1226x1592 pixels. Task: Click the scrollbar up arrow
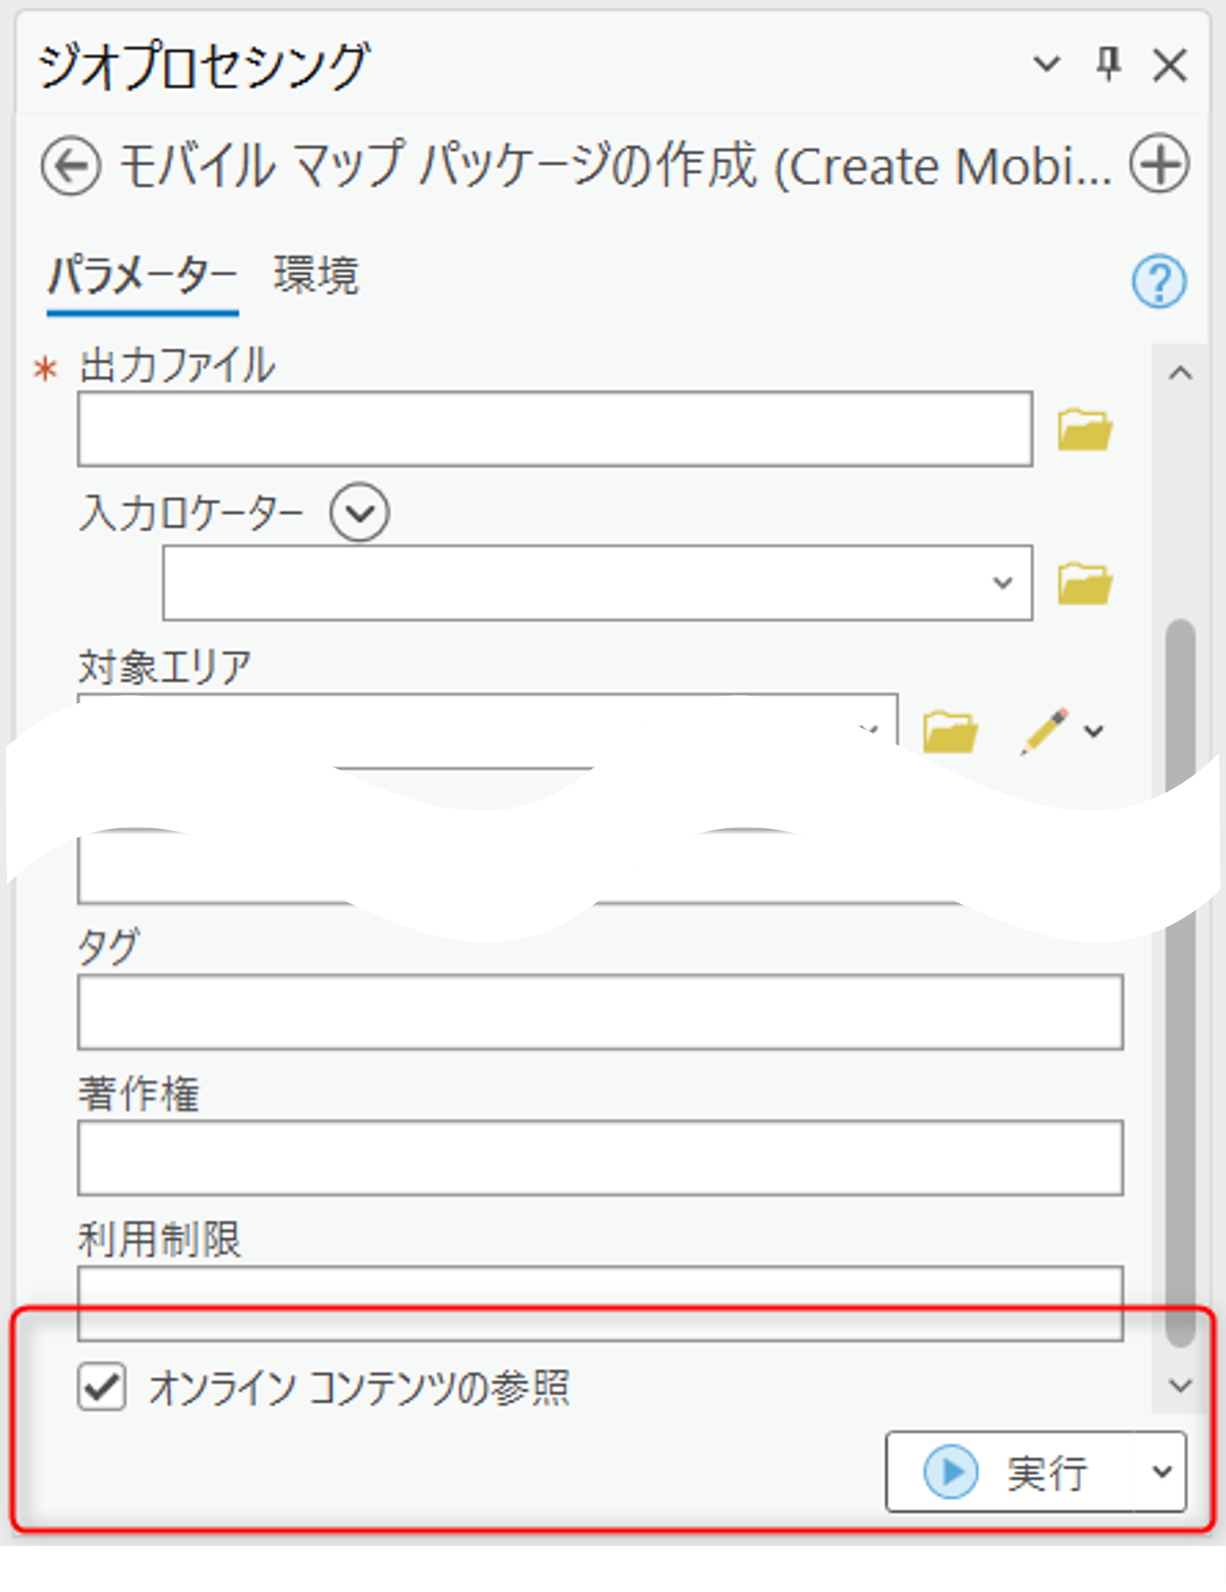click(1180, 373)
